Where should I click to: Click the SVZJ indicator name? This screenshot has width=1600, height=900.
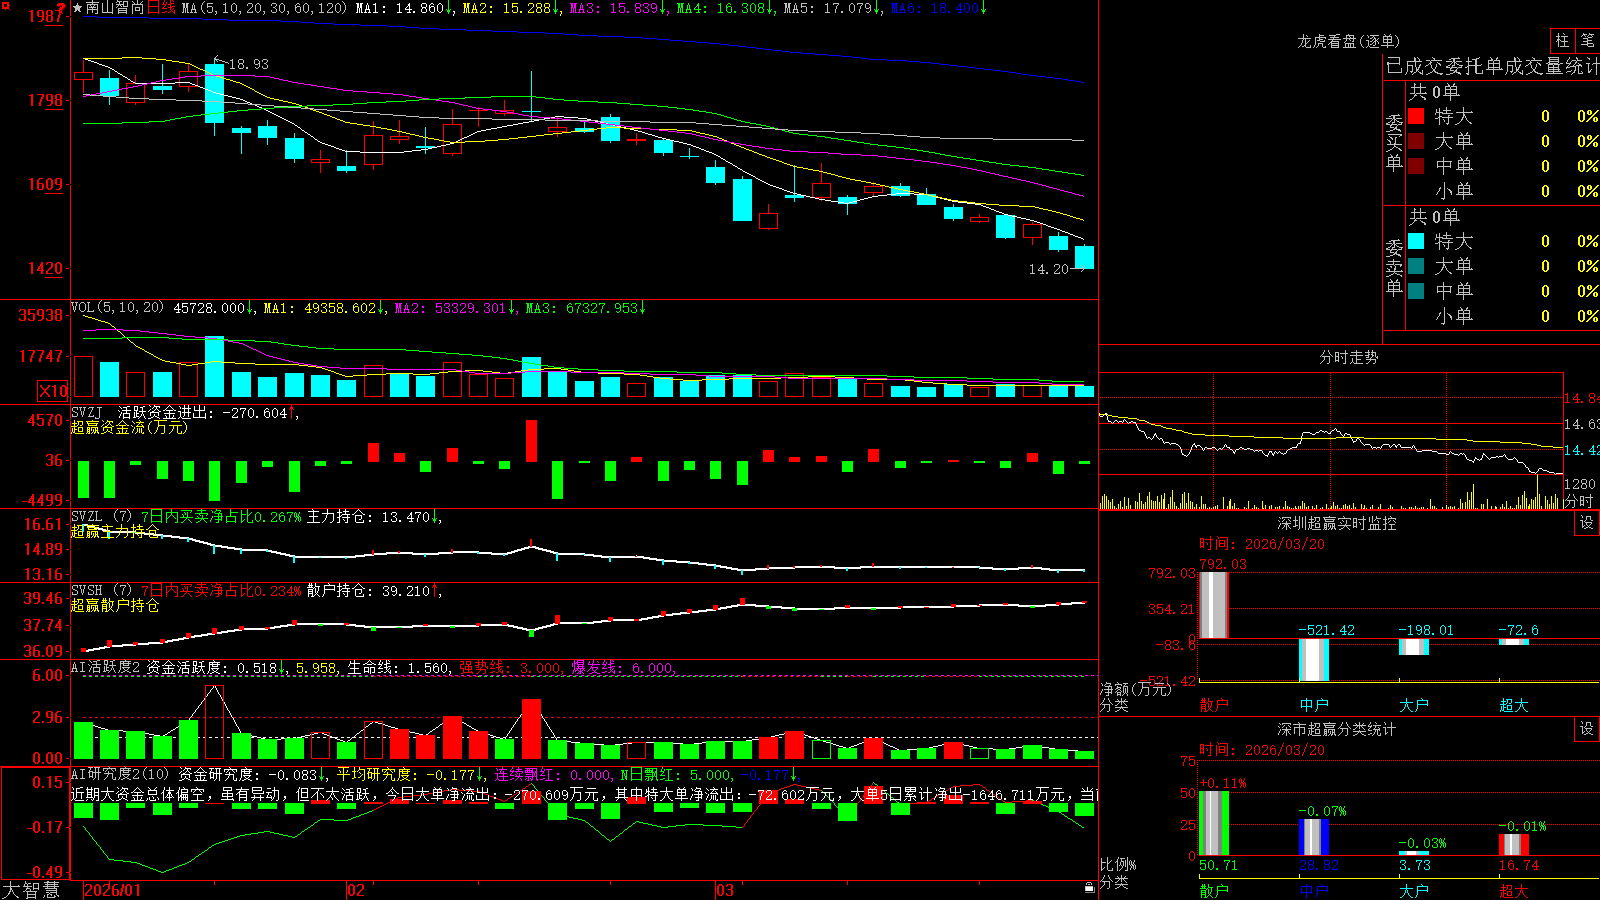(87, 412)
